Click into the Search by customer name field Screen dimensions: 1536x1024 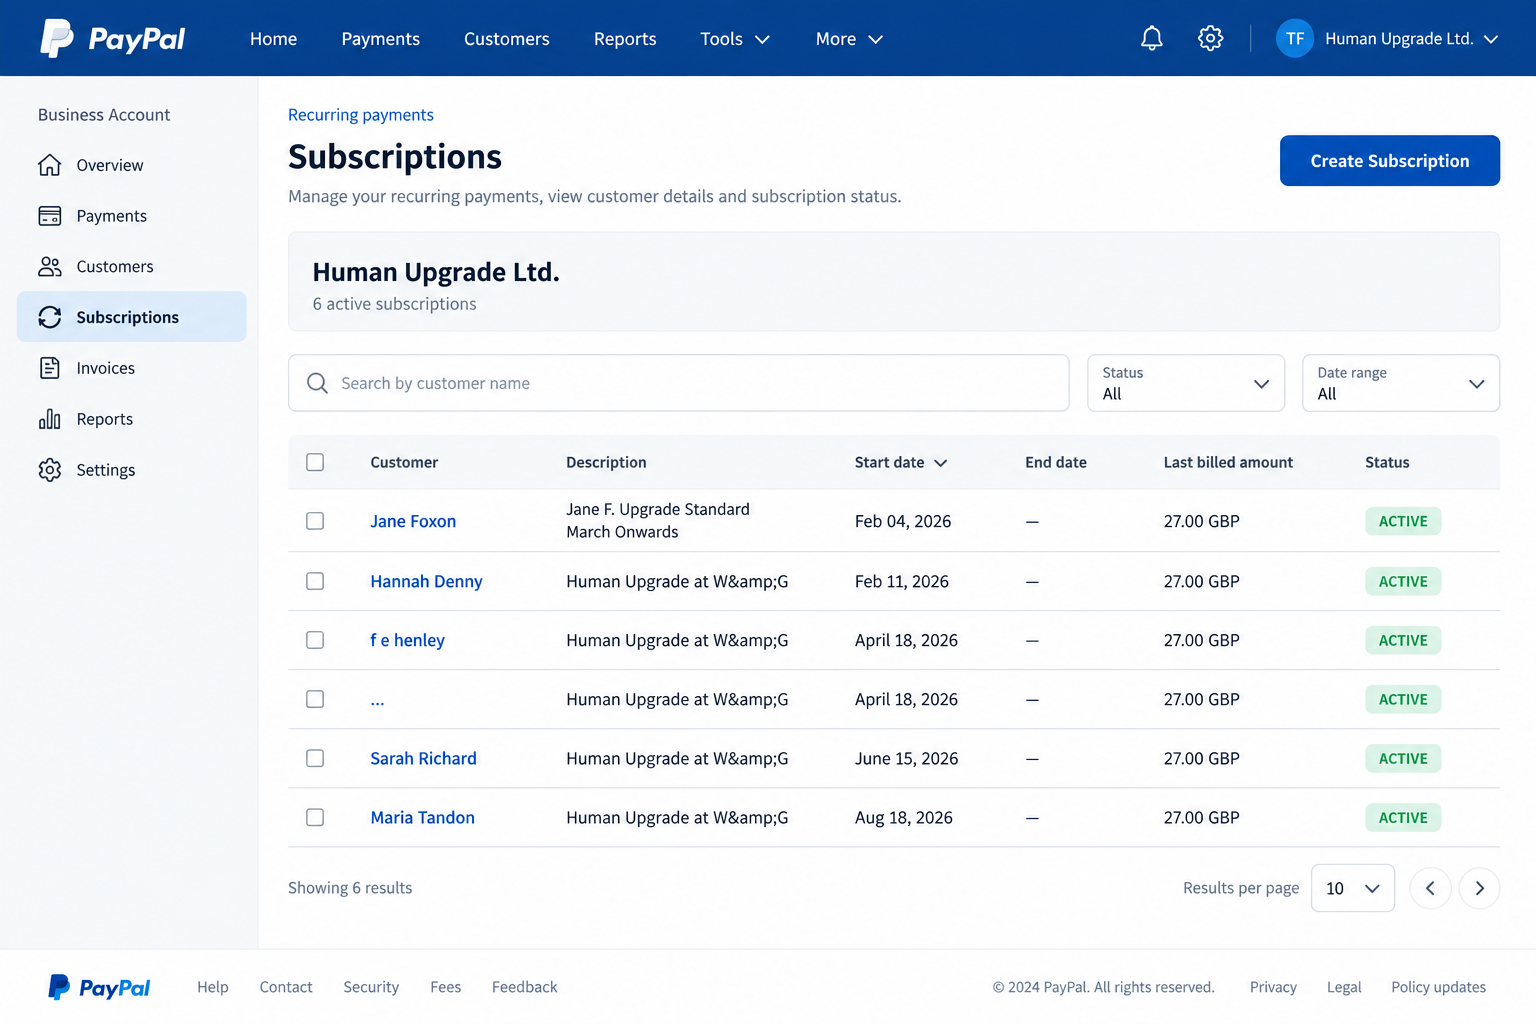click(x=679, y=383)
